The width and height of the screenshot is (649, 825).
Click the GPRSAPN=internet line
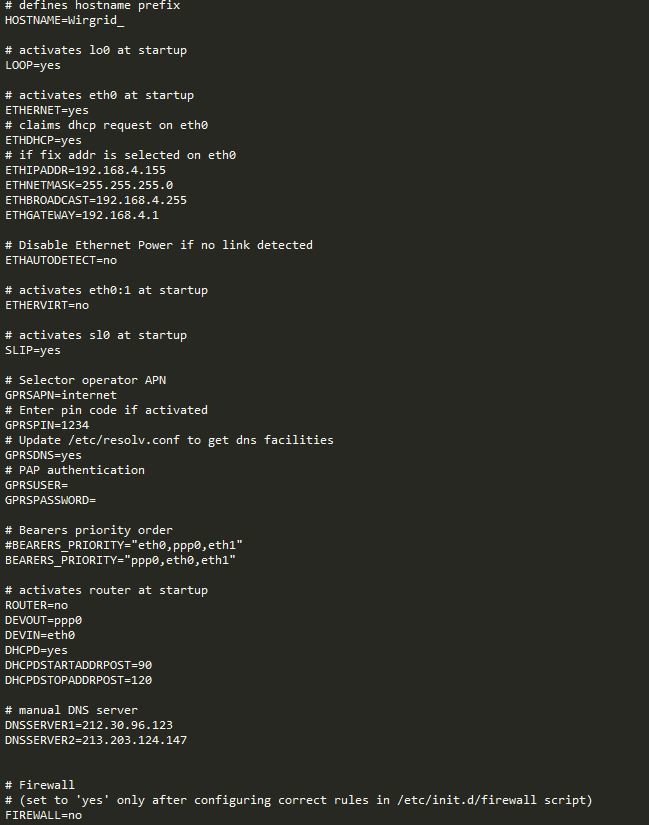pos(61,395)
